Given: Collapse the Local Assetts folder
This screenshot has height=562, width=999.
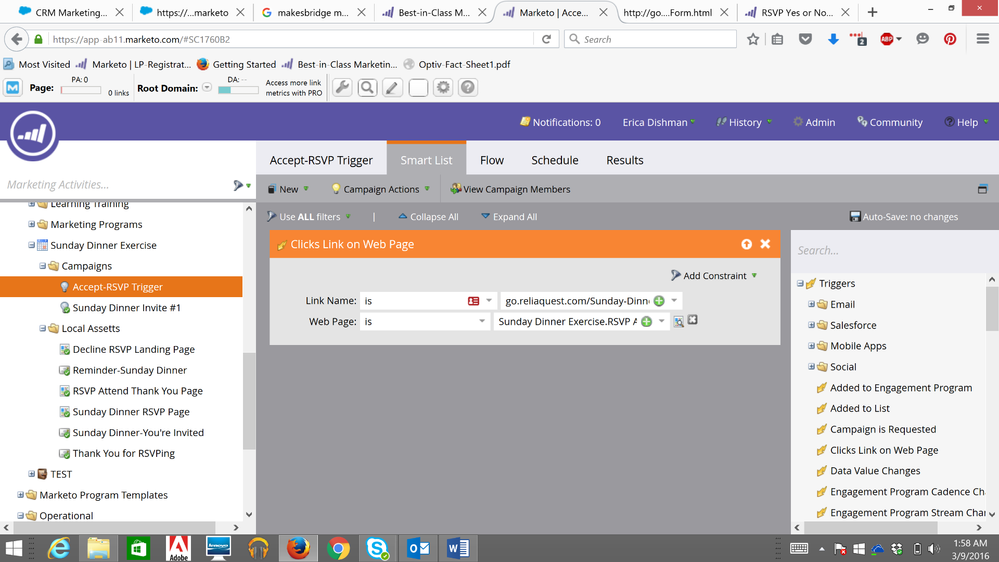Looking at the screenshot, I should (42, 328).
